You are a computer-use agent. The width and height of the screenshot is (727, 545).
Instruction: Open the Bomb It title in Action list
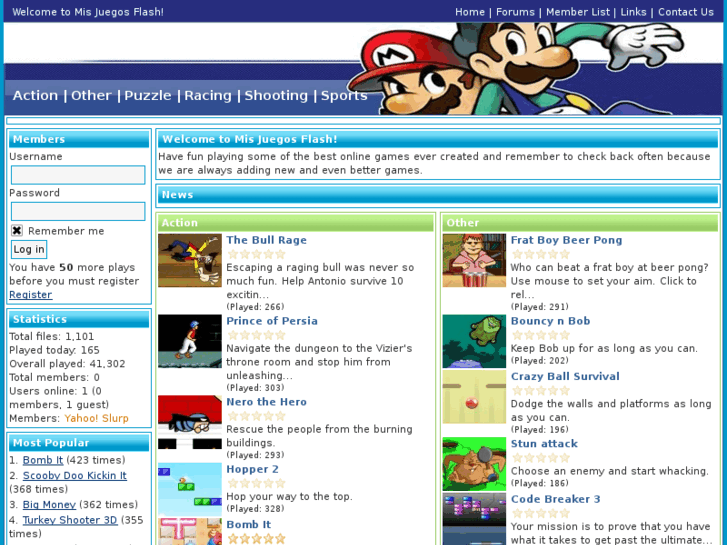[249, 525]
